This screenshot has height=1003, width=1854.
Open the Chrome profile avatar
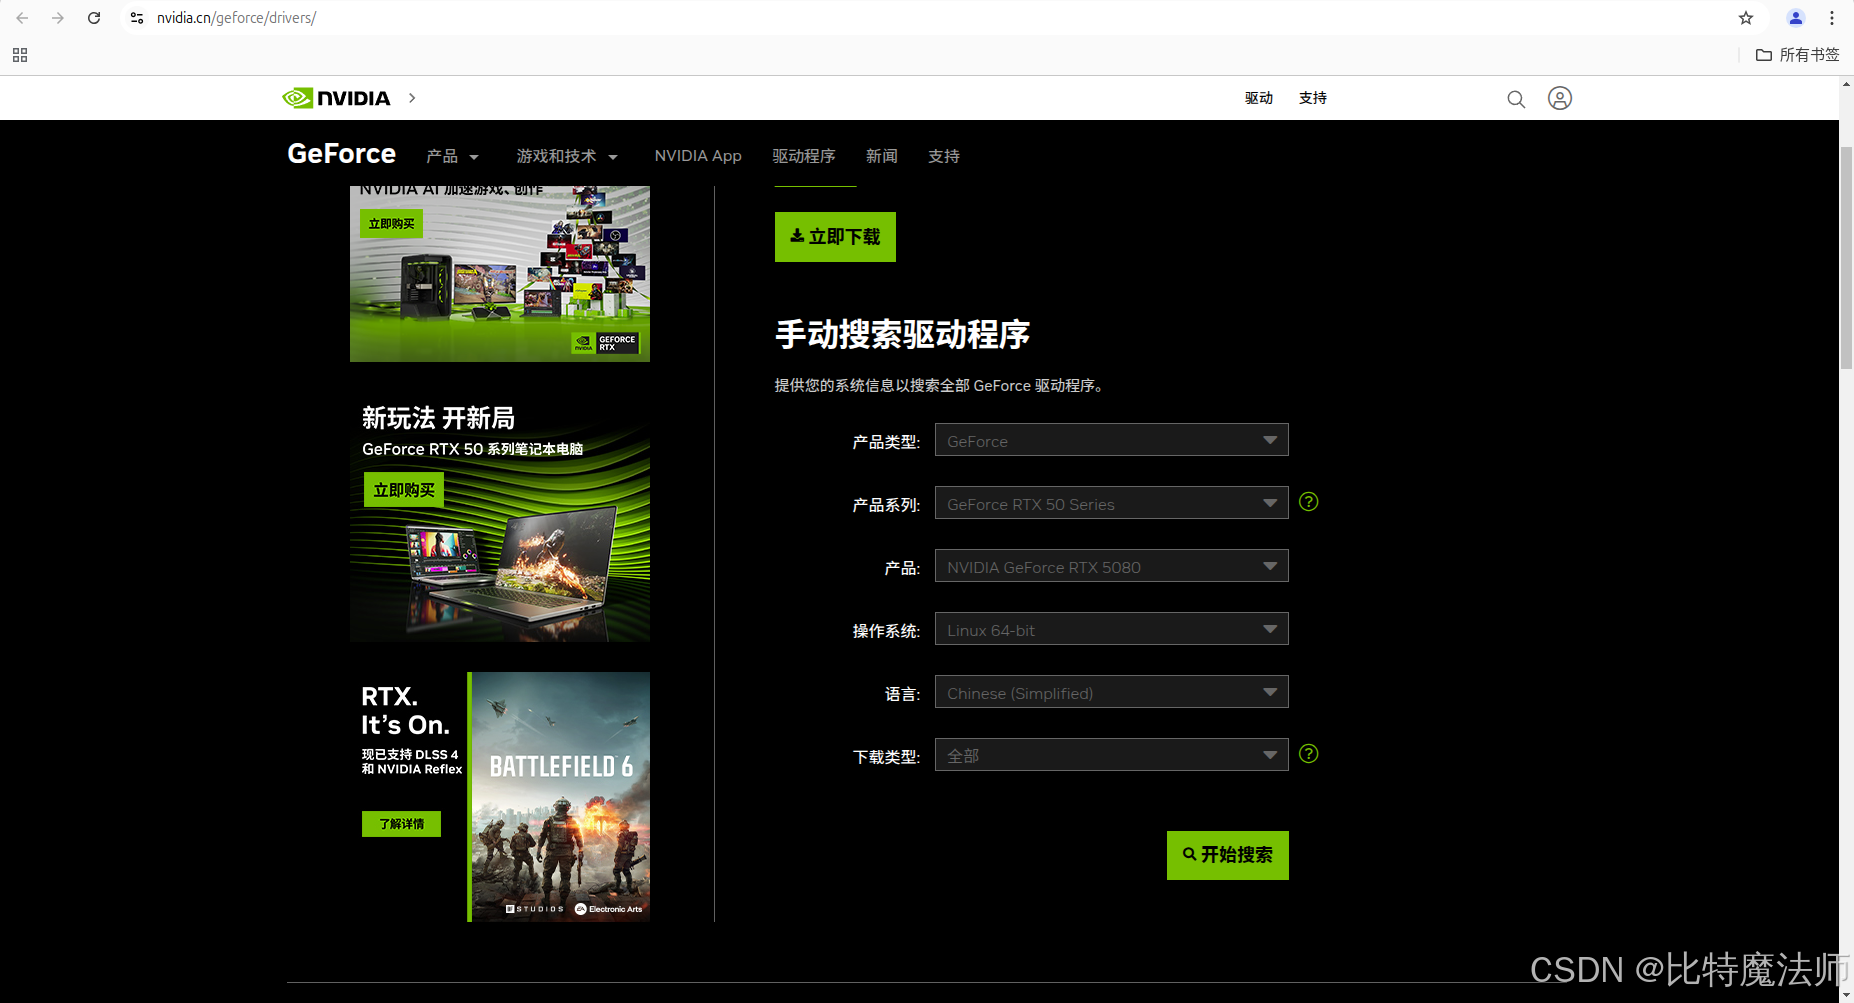pyautogui.click(x=1796, y=18)
